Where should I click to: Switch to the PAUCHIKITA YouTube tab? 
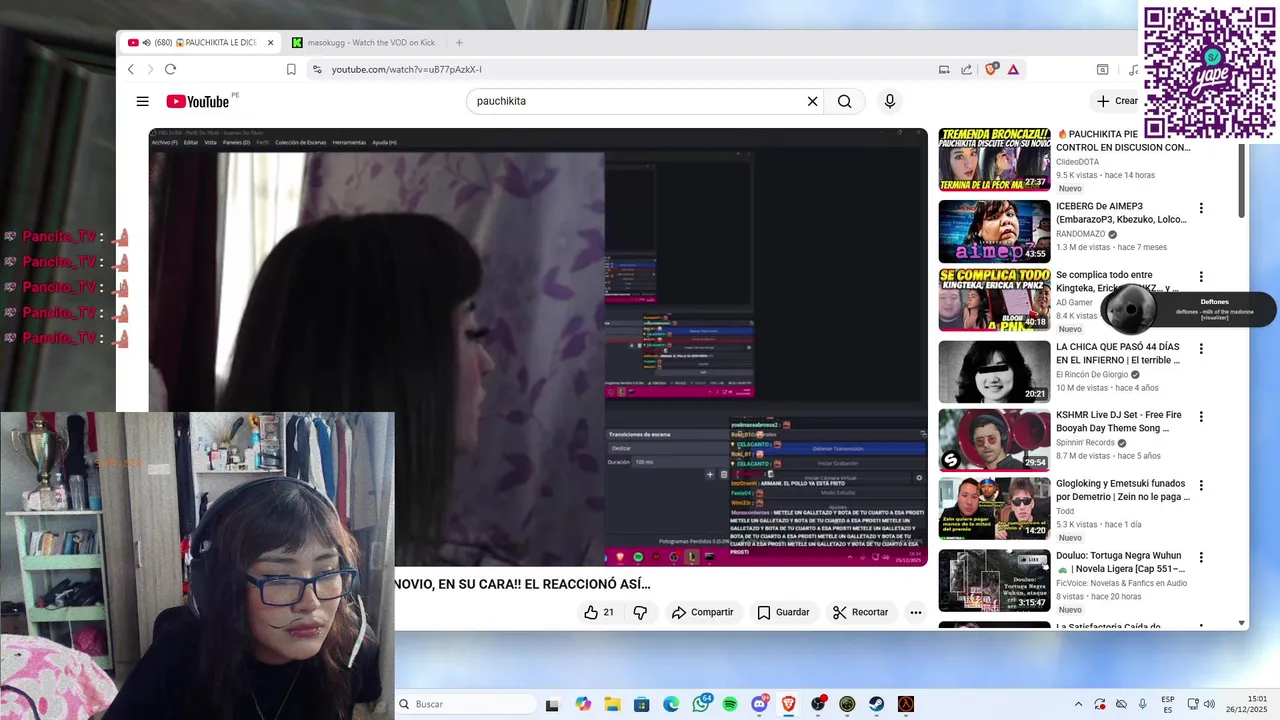(200, 43)
